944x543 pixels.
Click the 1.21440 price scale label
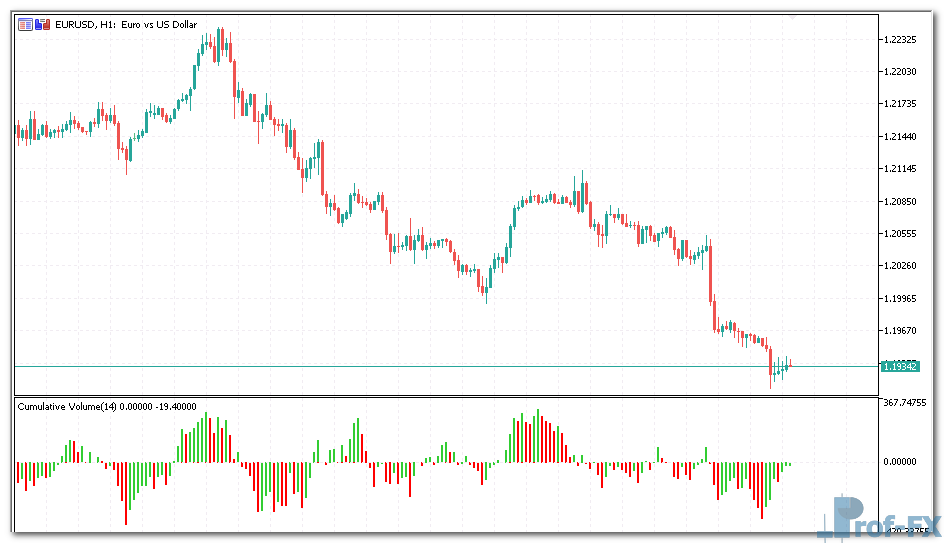click(x=900, y=137)
